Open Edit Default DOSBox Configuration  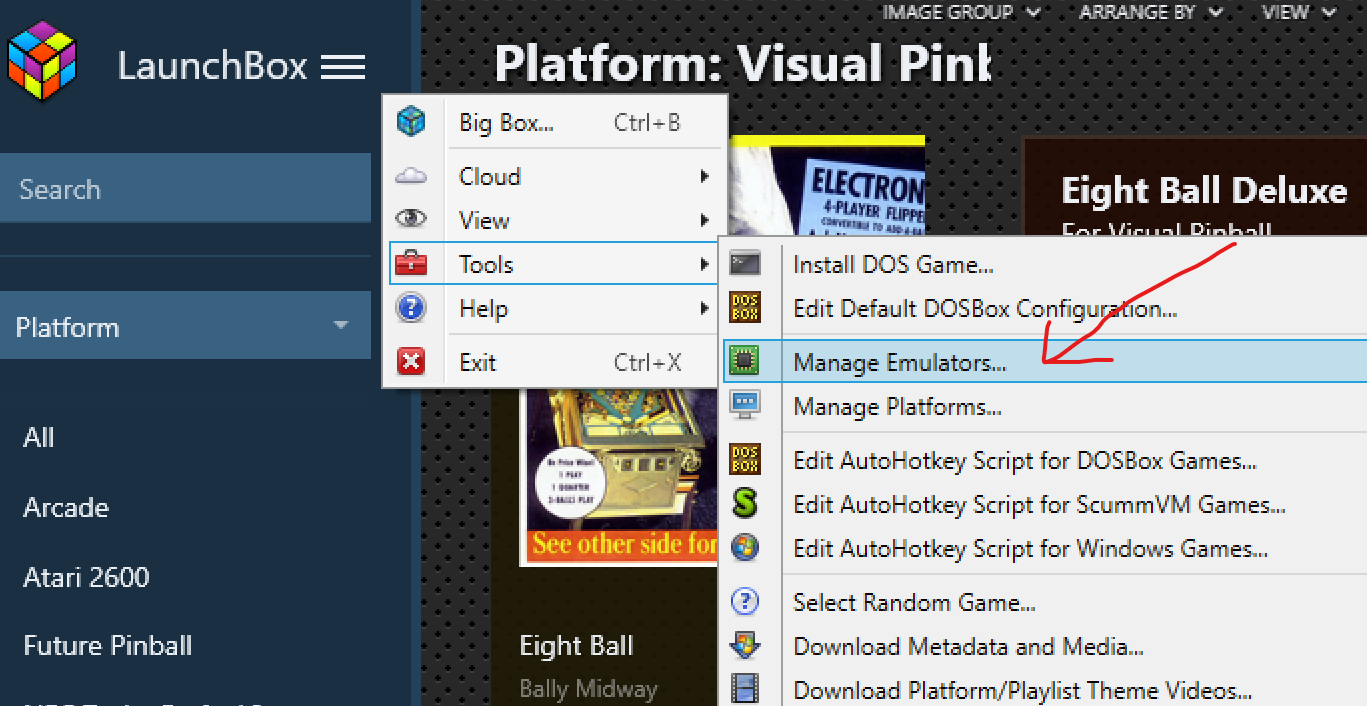1045,308
